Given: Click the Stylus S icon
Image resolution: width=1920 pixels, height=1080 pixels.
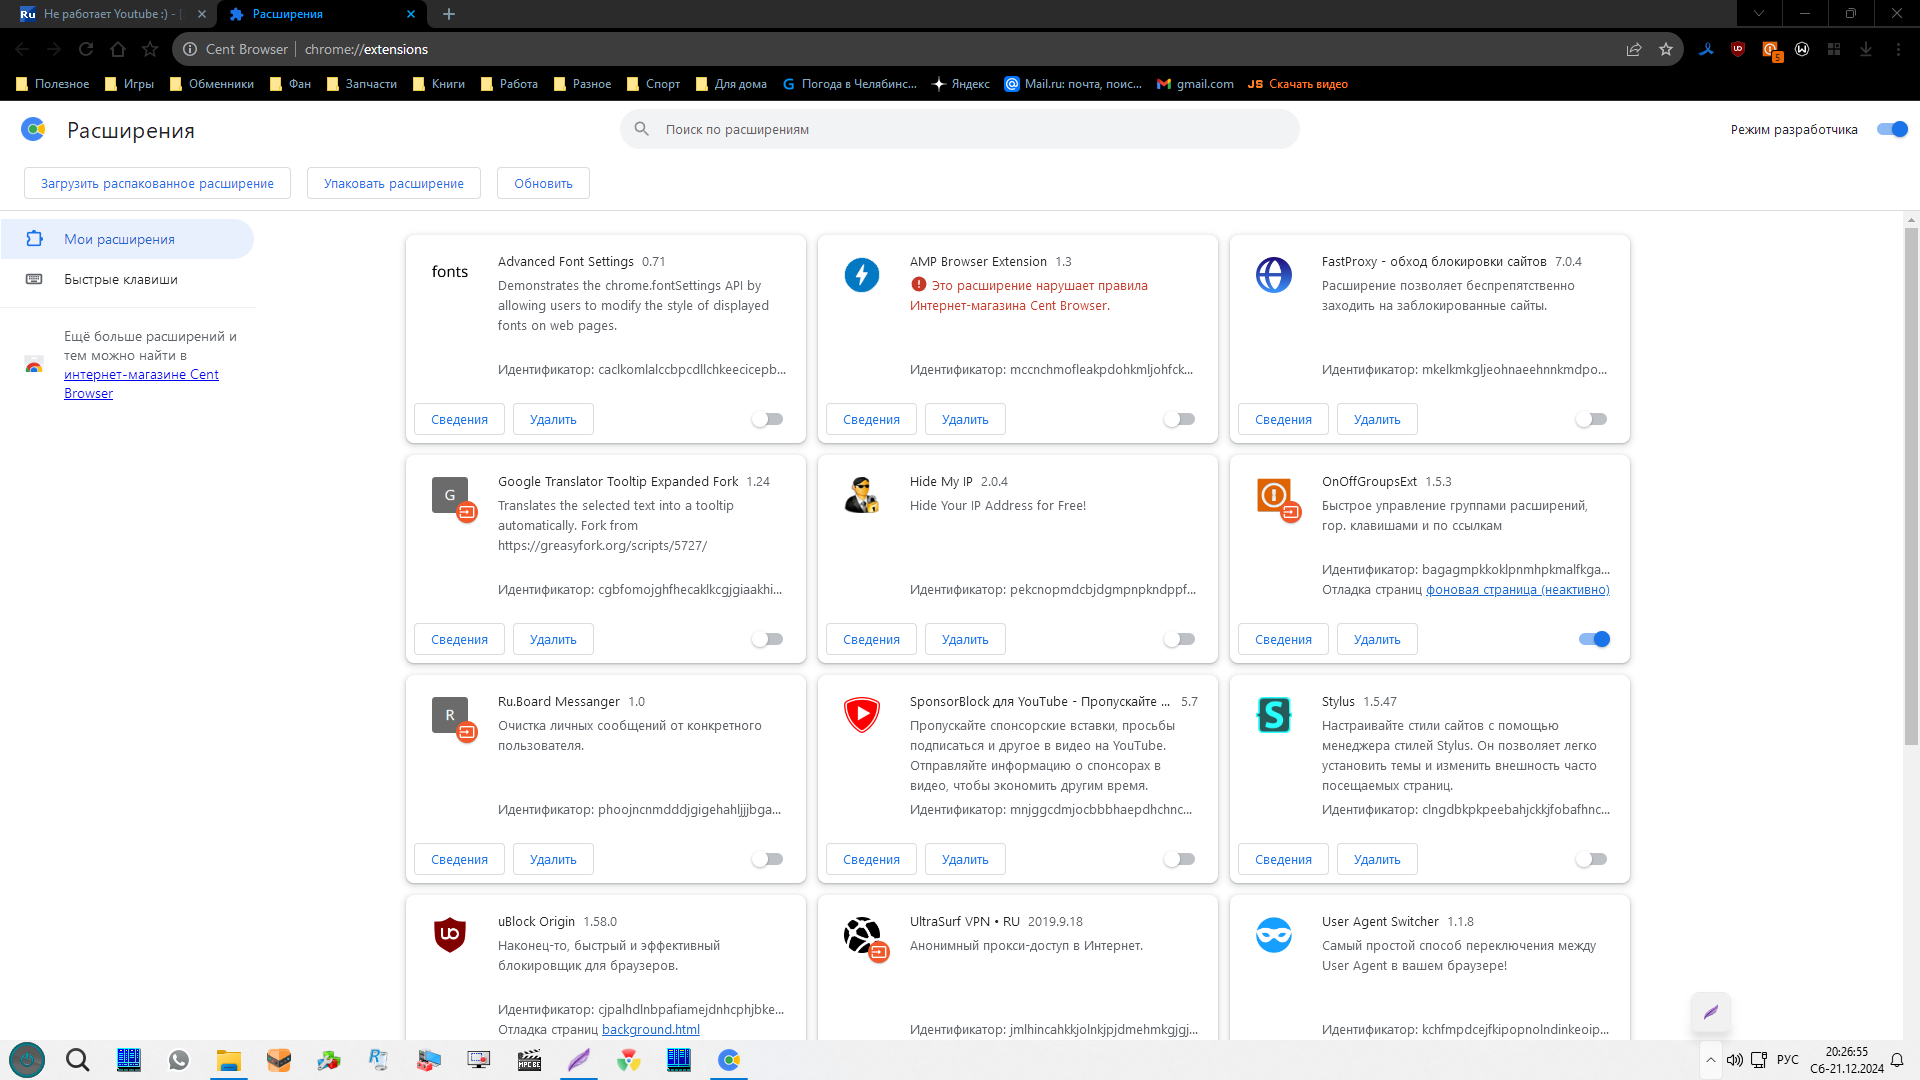Looking at the screenshot, I should click(x=1274, y=715).
